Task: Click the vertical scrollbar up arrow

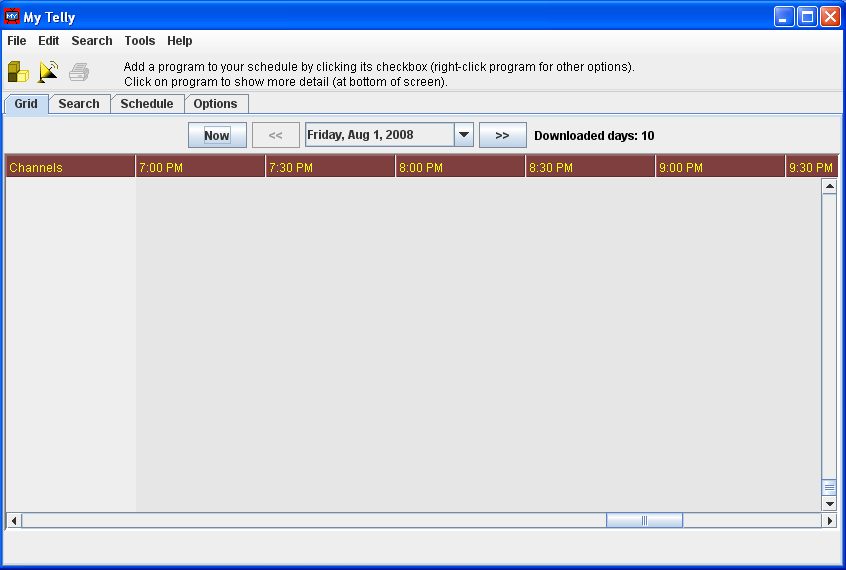Action: pyautogui.click(x=829, y=186)
